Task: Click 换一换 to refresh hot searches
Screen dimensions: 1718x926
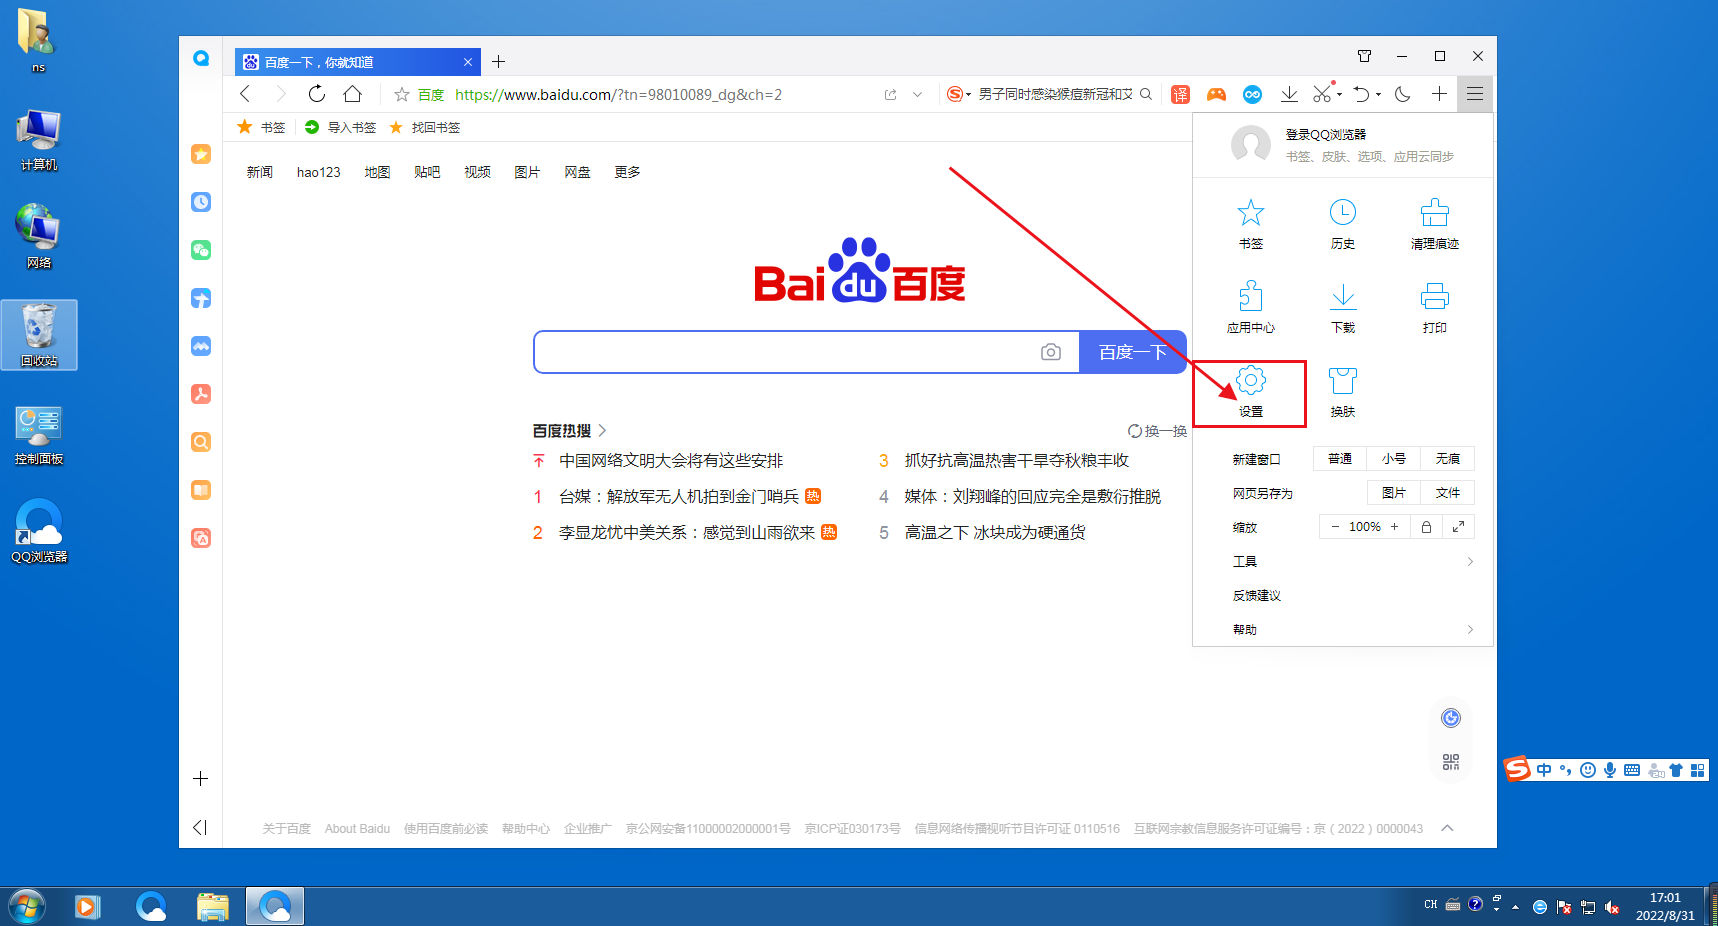Action: 1157,431
